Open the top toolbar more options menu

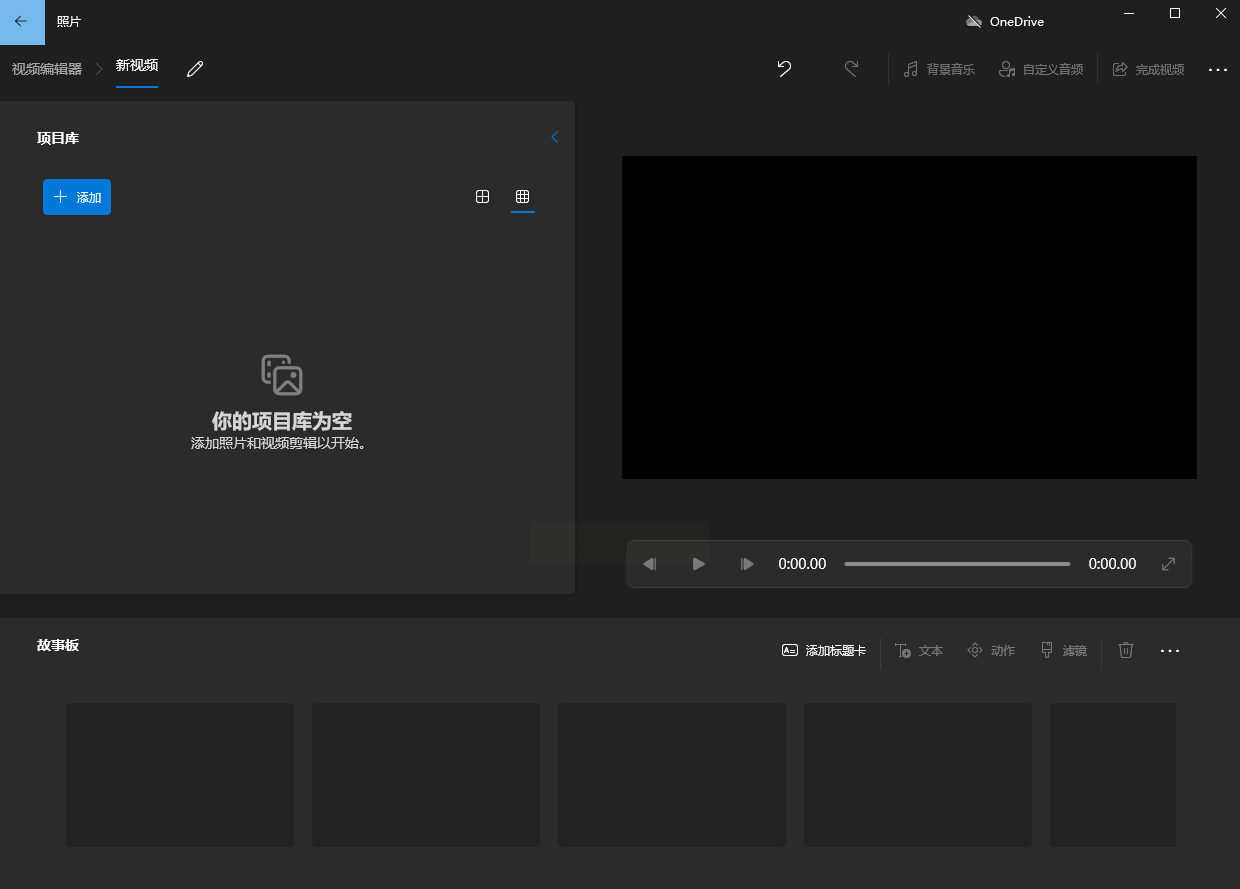pos(1217,69)
